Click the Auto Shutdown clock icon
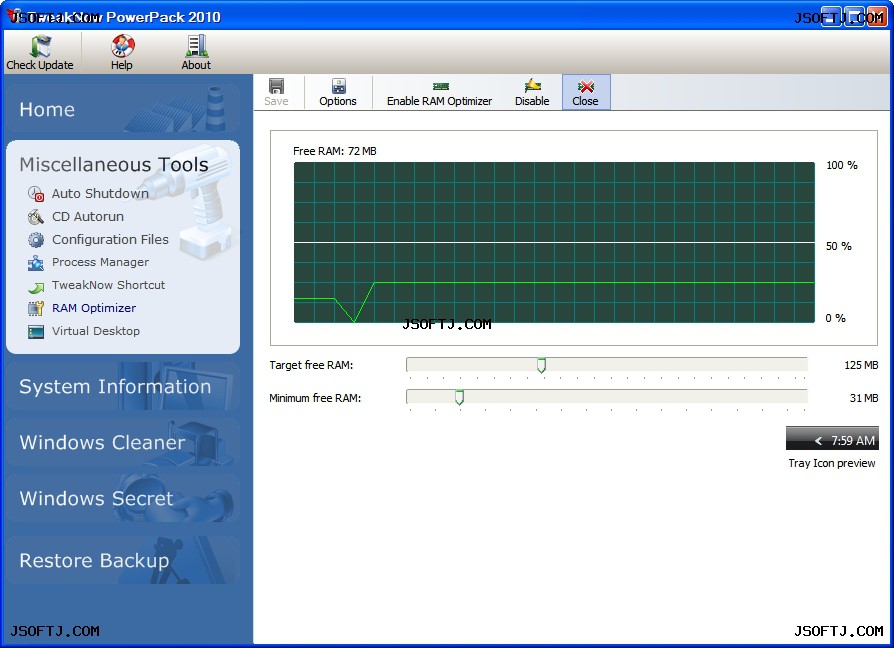The height and width of the screenshot is (648, 894). click(x=36, y=194)
